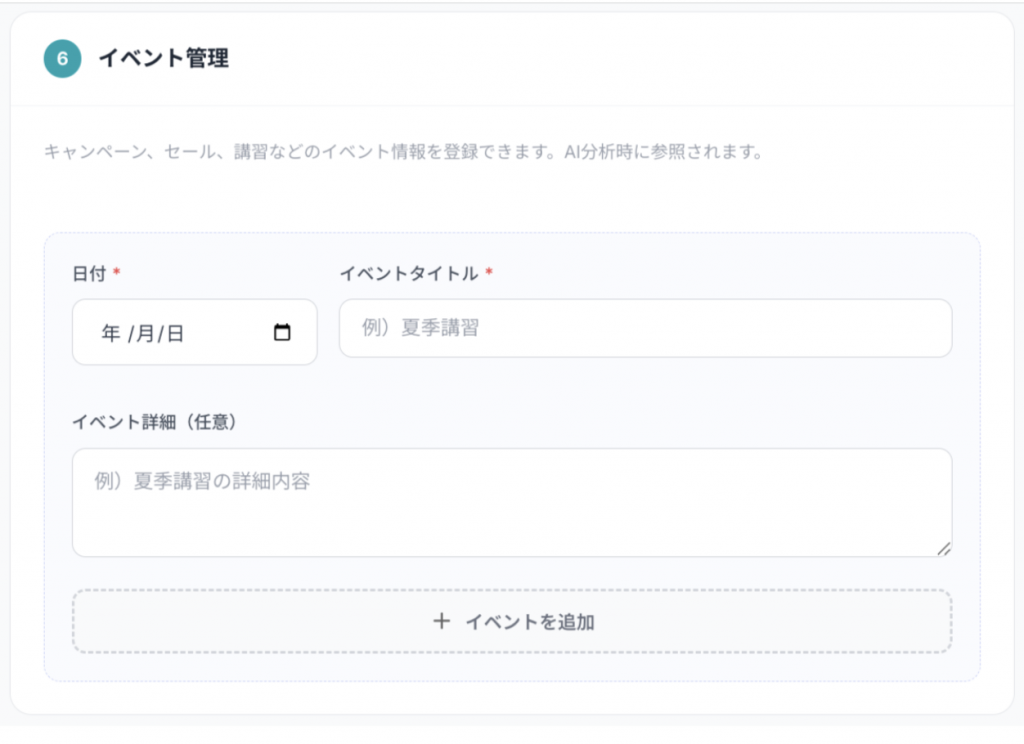The height and width of the screenshot is (744, 1024).
Task: Click the teal step 6 badge
Action: 62,59
